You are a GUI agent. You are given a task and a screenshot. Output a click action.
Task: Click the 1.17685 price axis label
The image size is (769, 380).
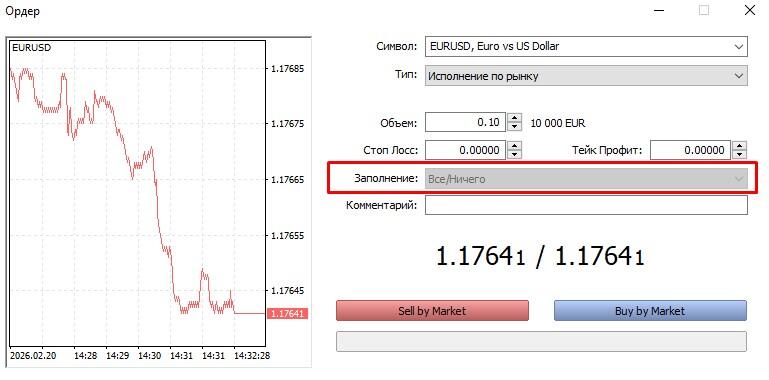pyautogui.click(x=287, y=69)
